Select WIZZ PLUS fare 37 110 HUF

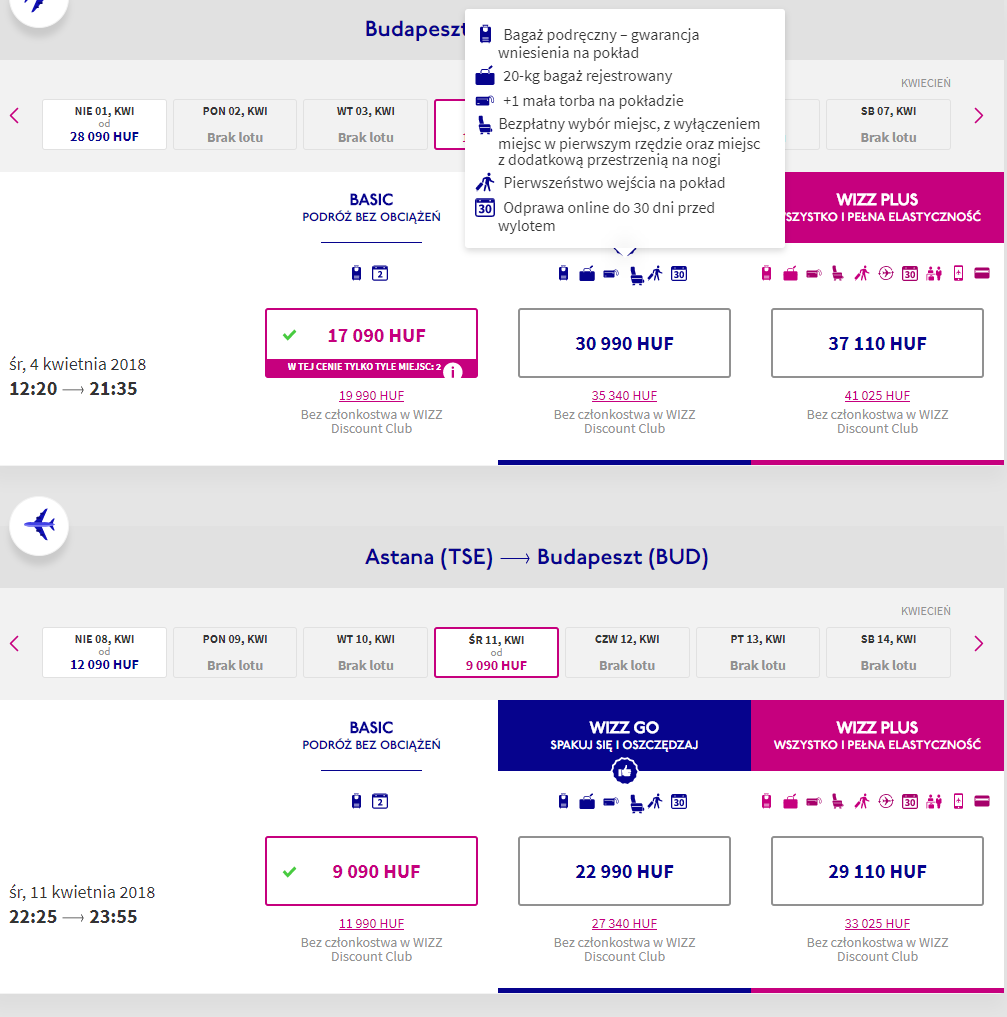tap(877, 343)
